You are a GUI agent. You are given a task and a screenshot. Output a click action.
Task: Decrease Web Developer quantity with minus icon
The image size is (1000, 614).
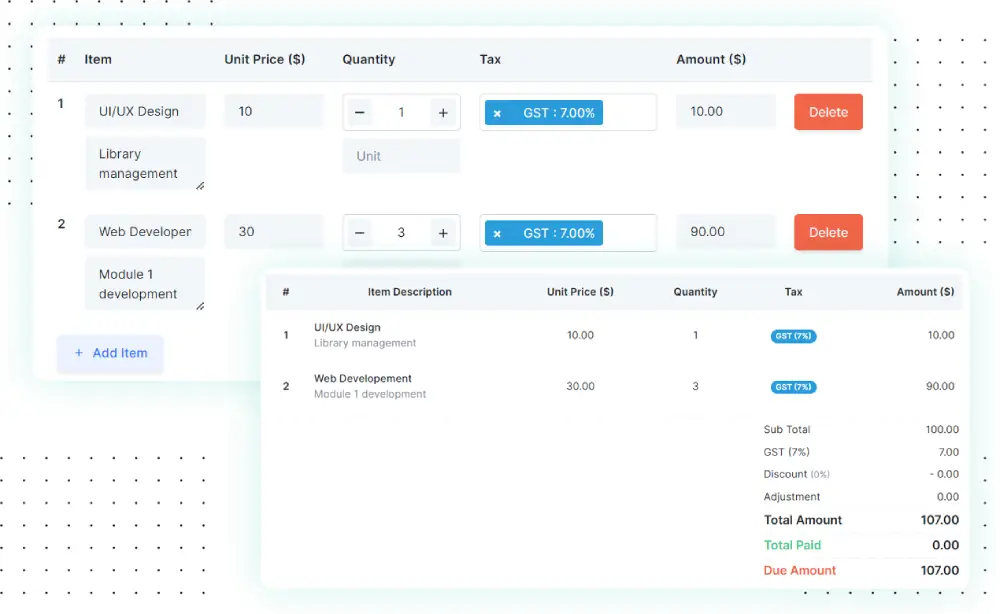[359, 233]
